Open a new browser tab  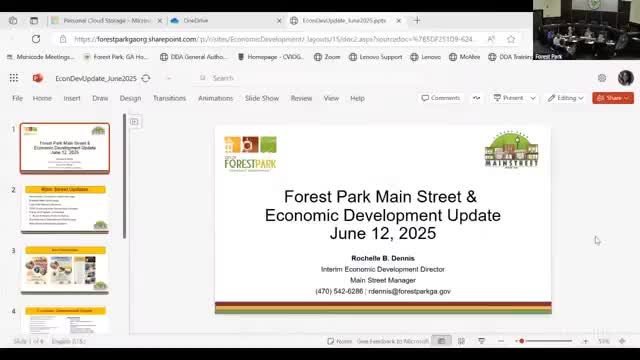[417, 20]
